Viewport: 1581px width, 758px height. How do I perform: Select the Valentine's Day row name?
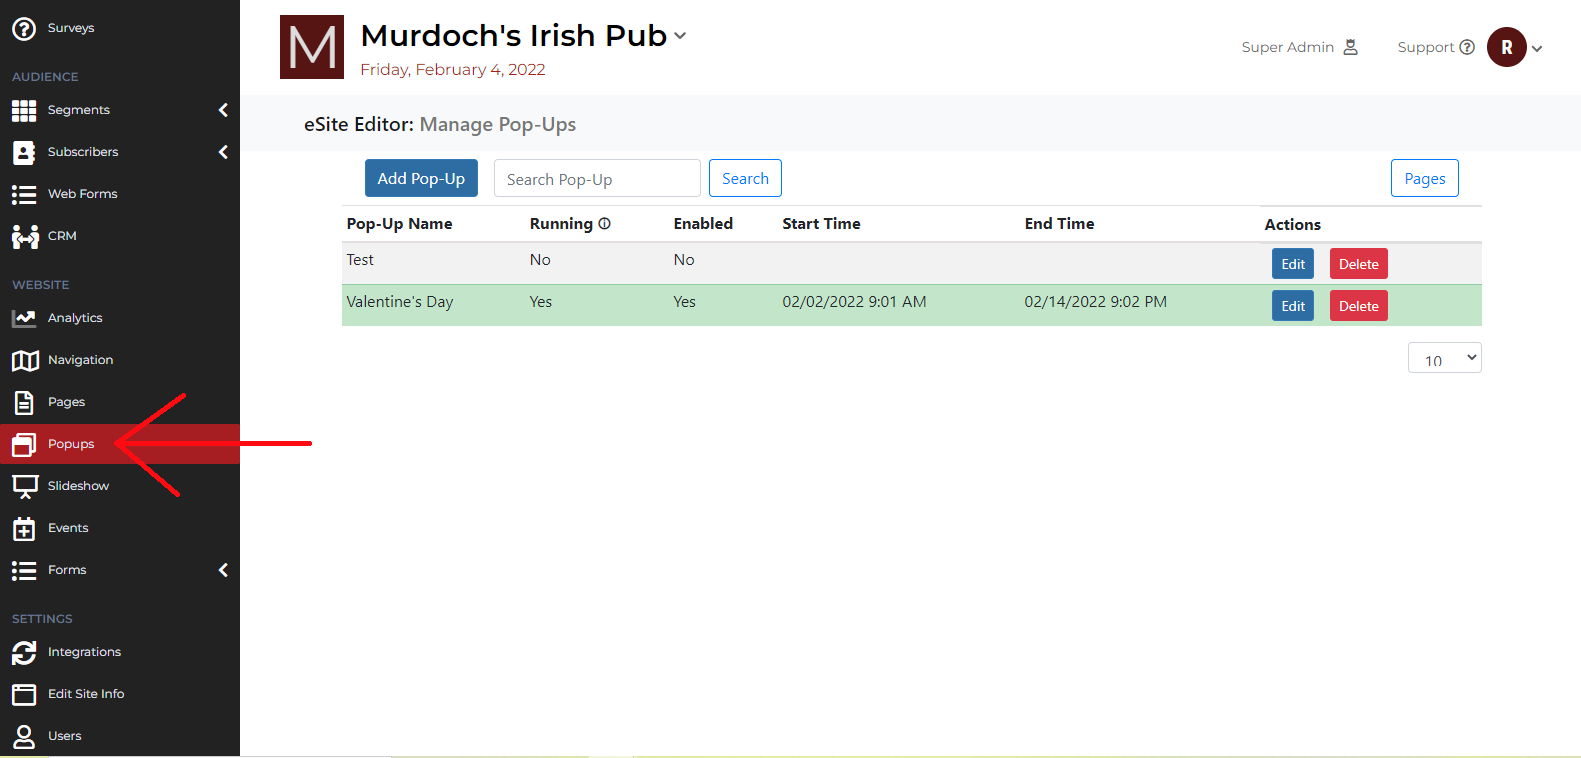click(x=399, y=302)
